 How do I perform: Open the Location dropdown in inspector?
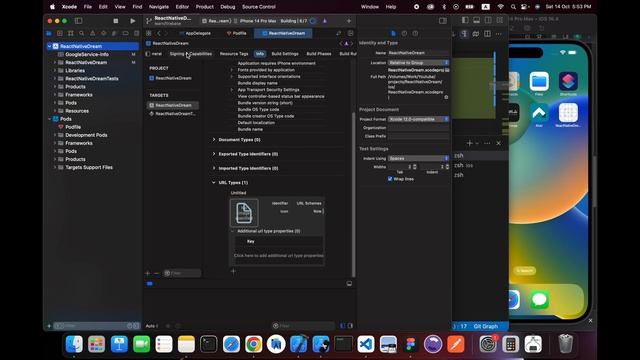(x=418, y=62)
